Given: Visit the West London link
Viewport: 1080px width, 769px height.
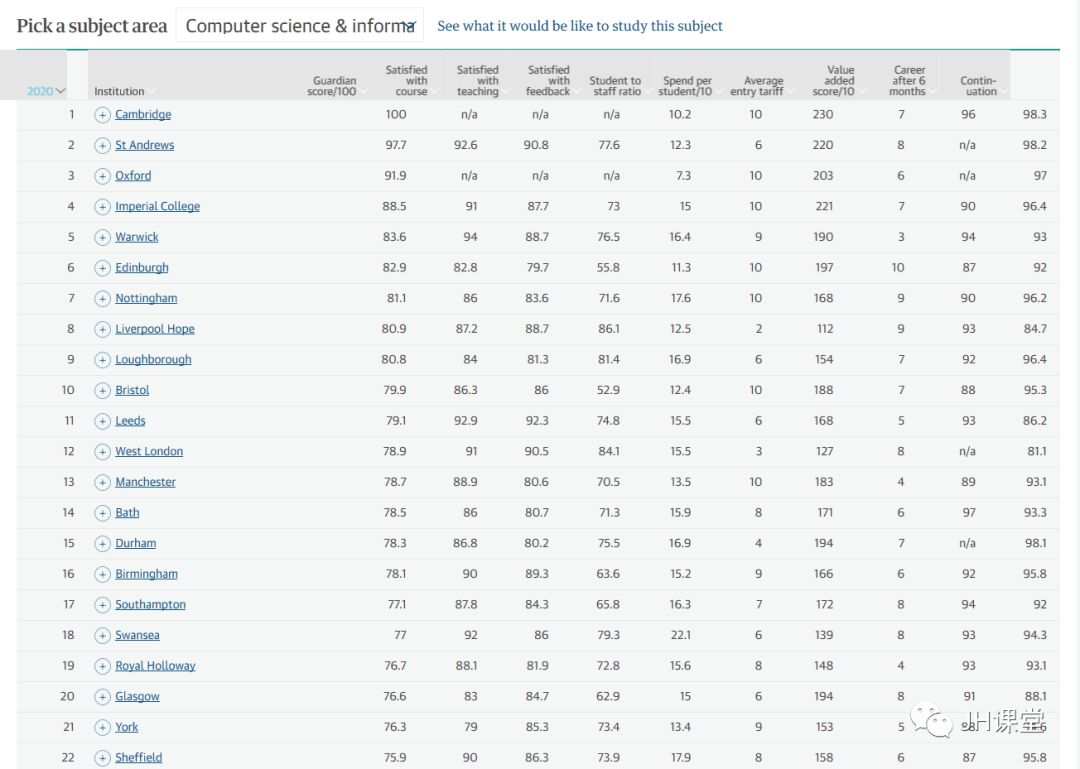Looking at the screenshot, I should 149,451.
